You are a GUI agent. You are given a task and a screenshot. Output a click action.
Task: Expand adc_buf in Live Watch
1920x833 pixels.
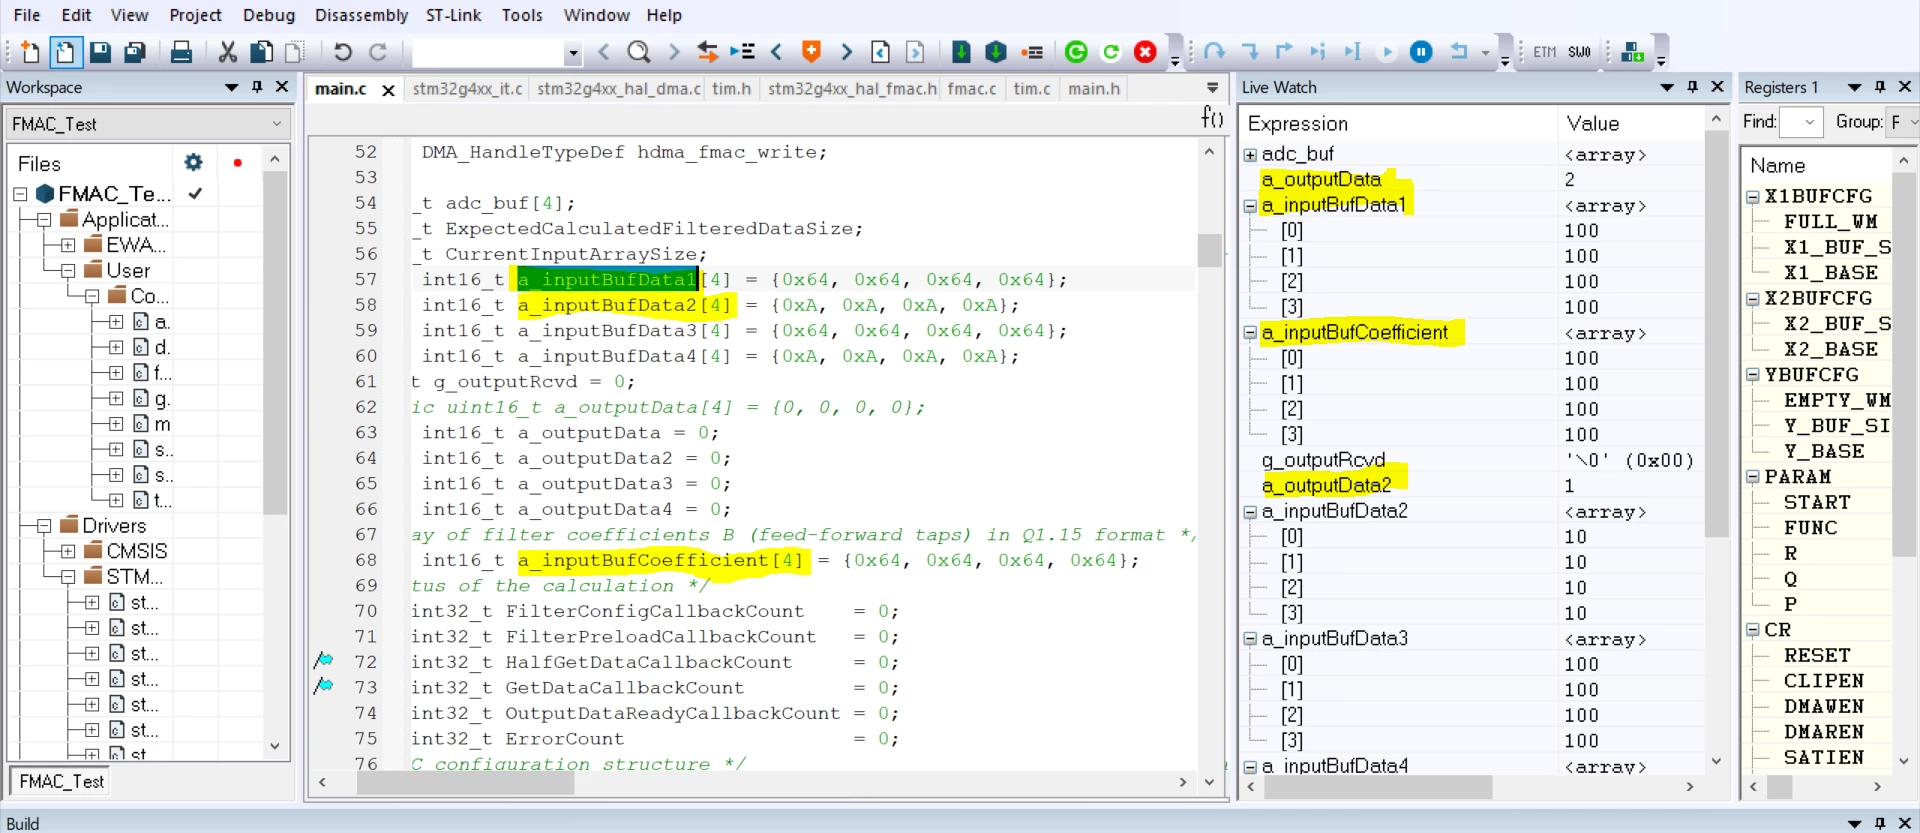point(1250,155)
